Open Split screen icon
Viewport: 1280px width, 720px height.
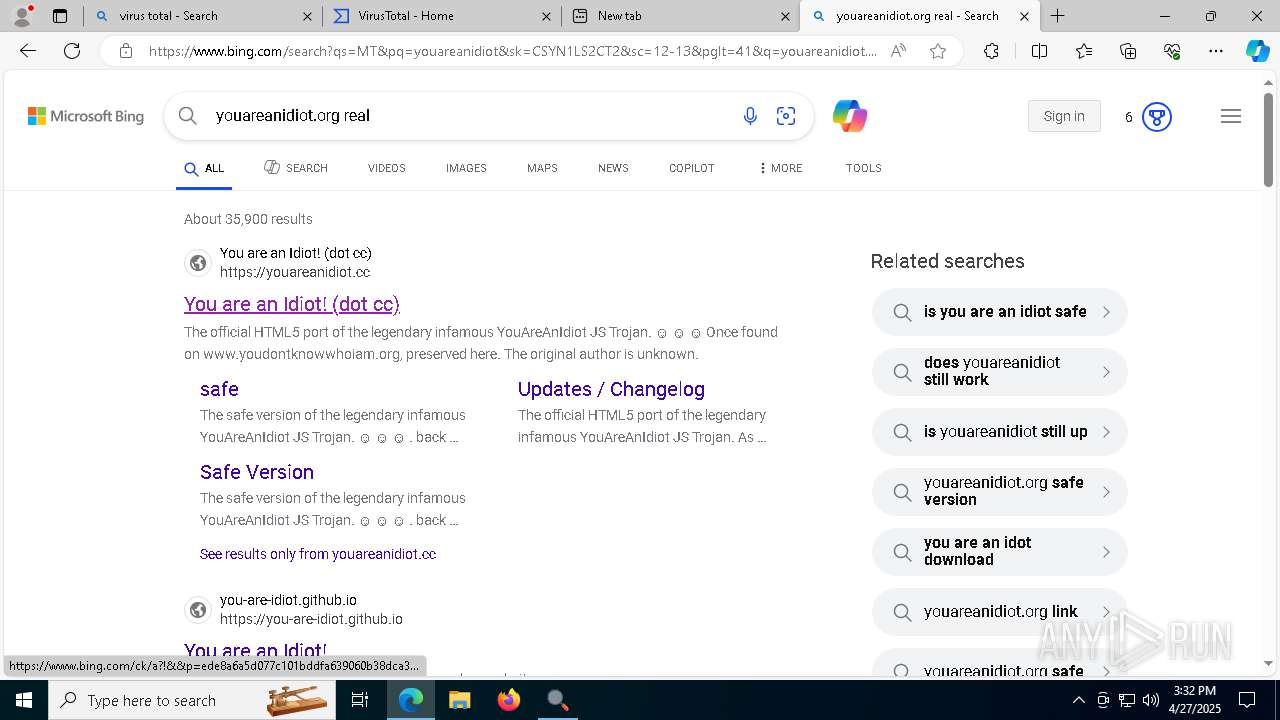point(1039,51)
